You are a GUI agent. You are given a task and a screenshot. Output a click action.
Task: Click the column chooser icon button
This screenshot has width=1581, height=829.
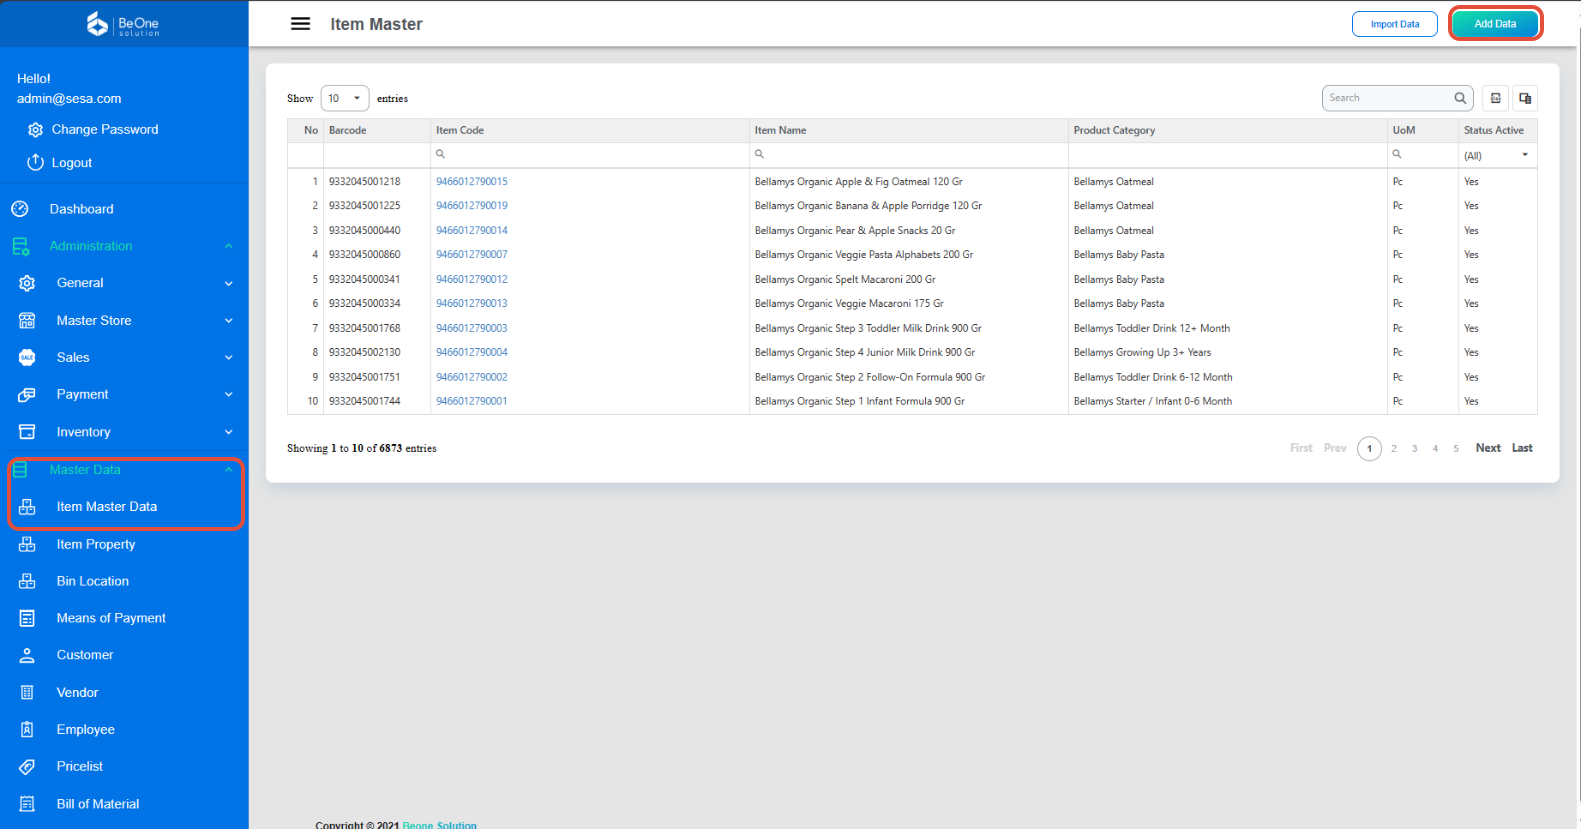coord(1525,98)
